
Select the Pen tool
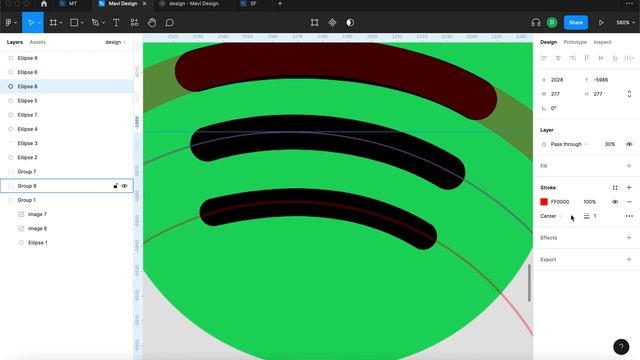click(95, 23)
